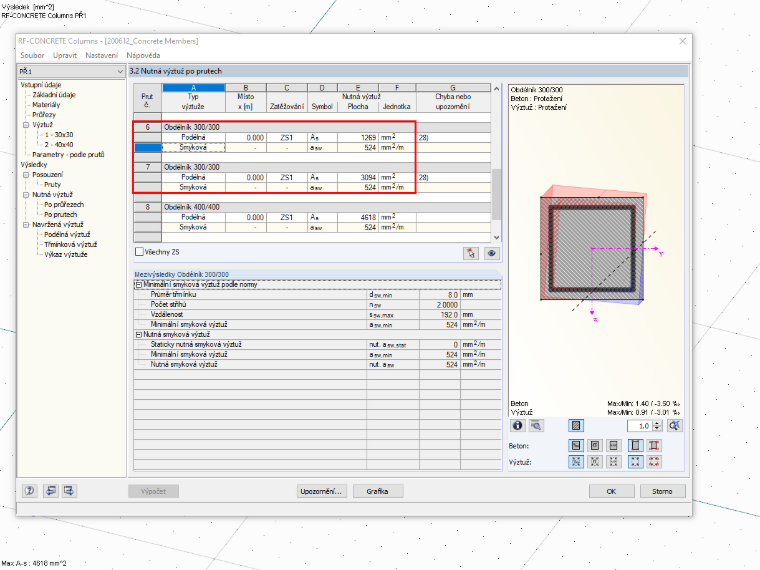
Task: Toggle the eye view mode icon
Action: [491, 253]
